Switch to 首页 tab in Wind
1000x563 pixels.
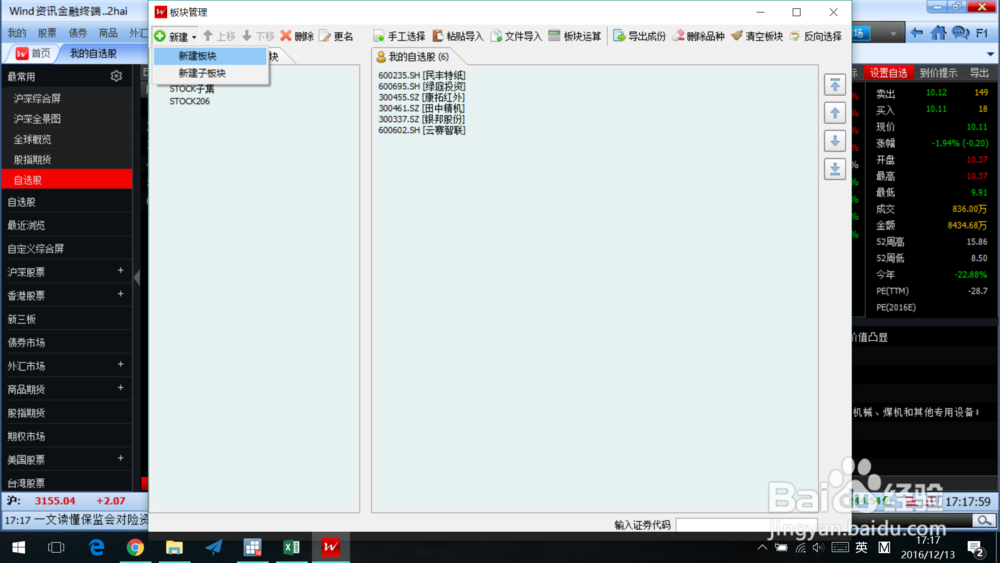33,54
